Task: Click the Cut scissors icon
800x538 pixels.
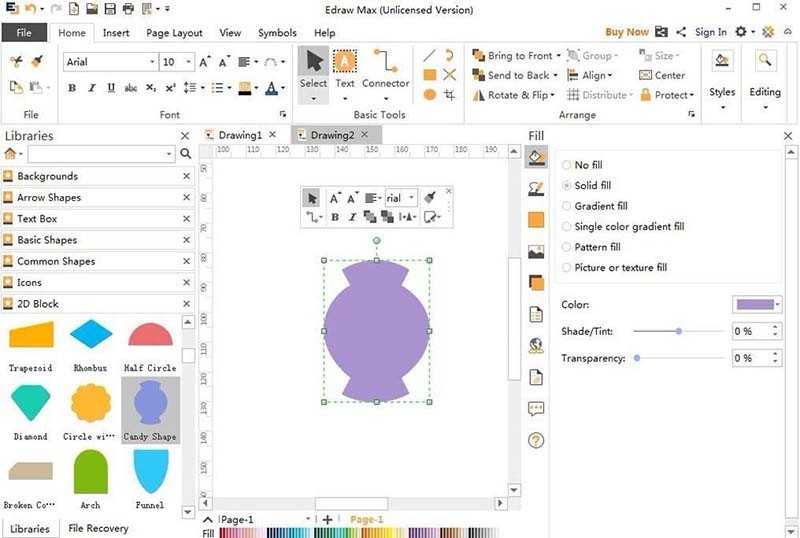Action: pyautogui.click(x=16, y=62)
